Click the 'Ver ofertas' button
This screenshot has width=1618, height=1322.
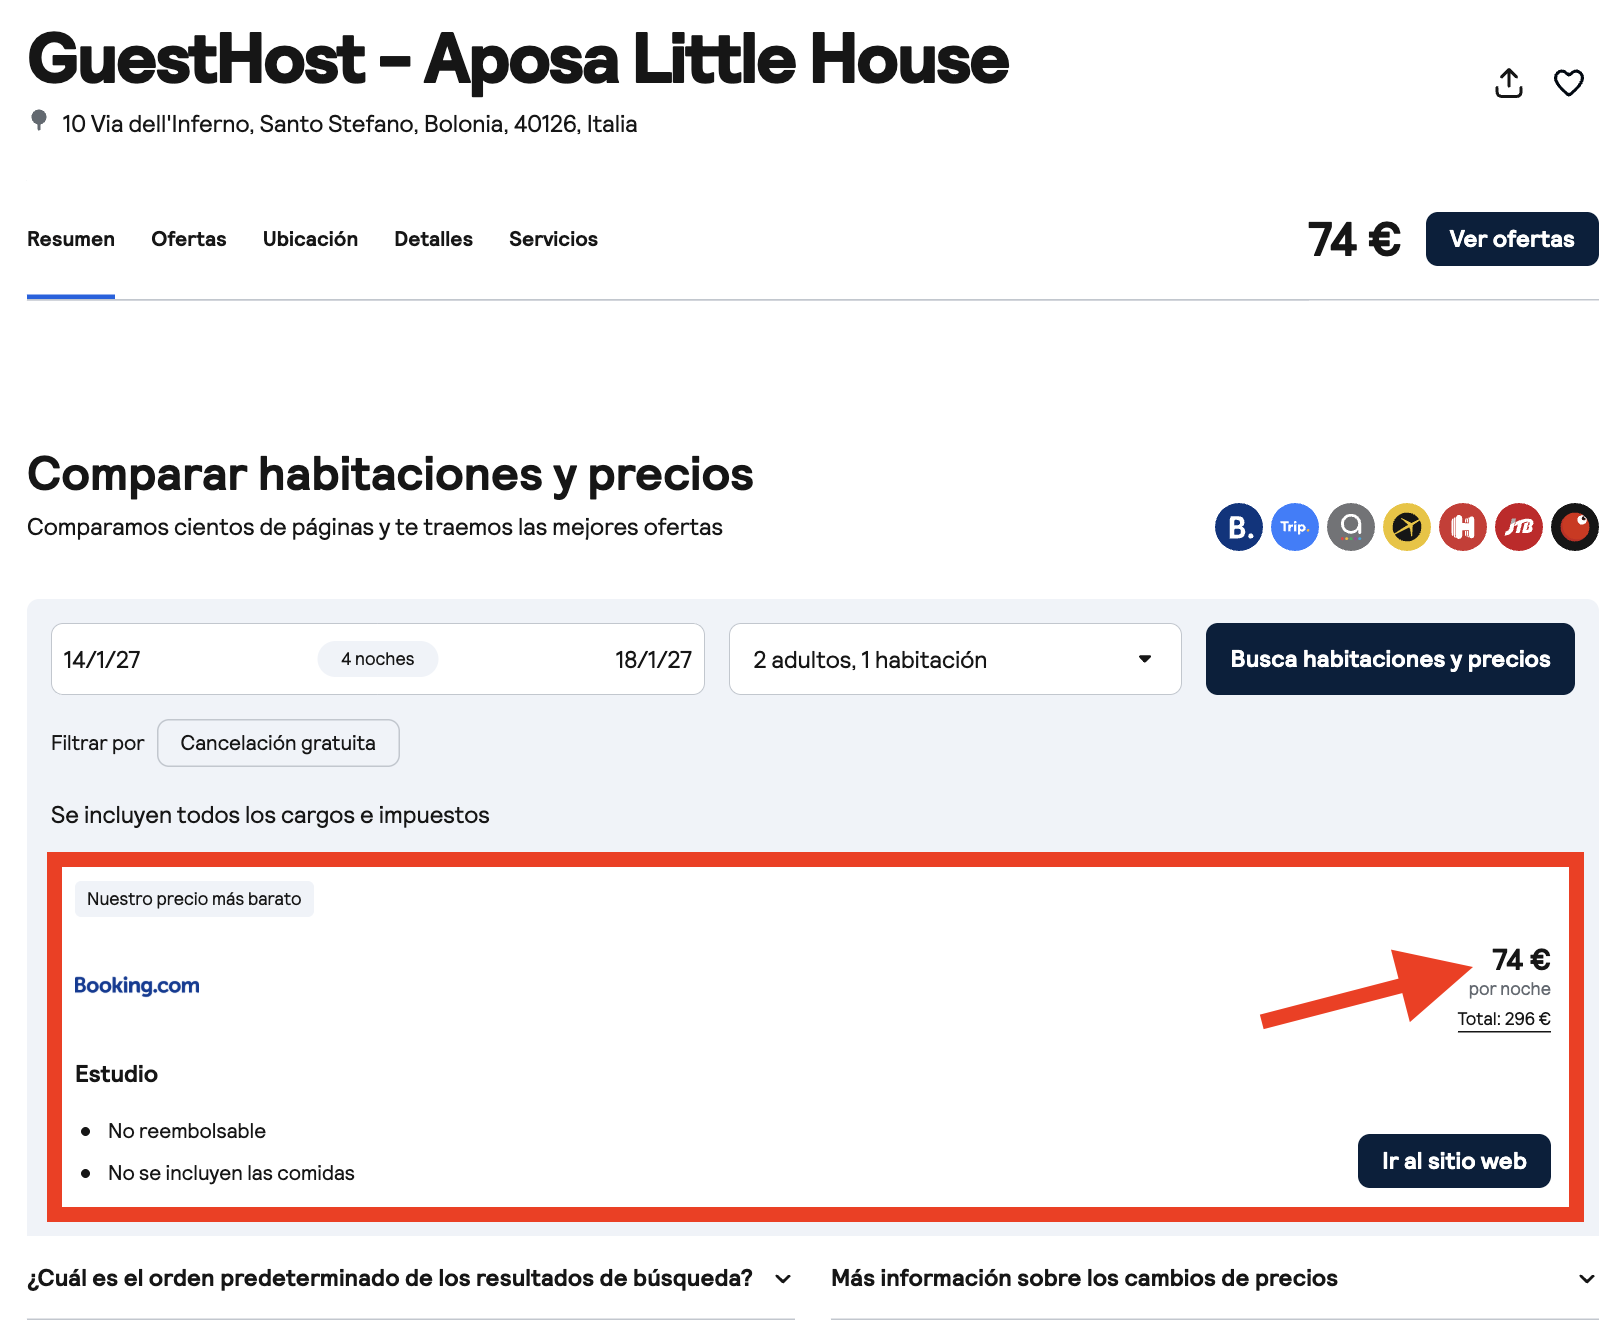pyautogui.click(x=1512, y=239)
